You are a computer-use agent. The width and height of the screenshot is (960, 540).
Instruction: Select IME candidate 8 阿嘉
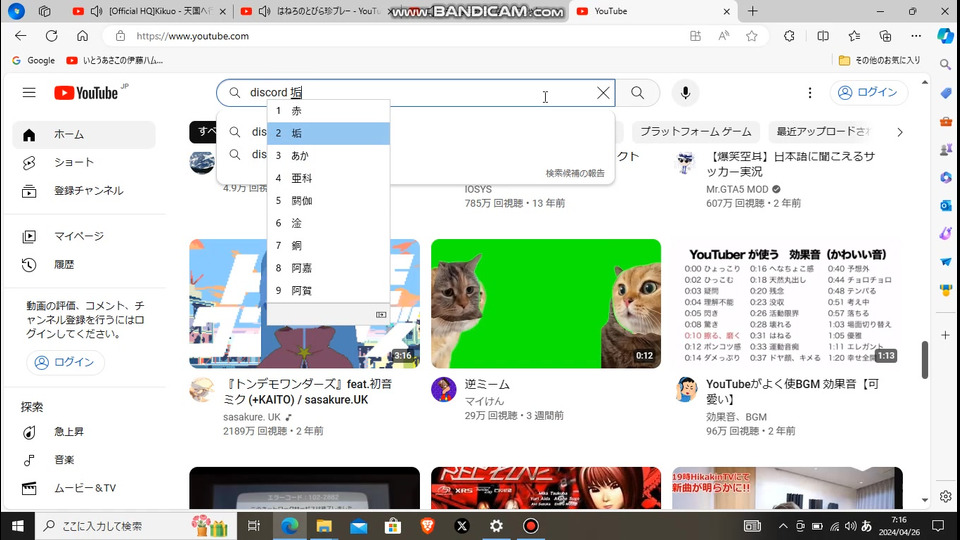328,268
